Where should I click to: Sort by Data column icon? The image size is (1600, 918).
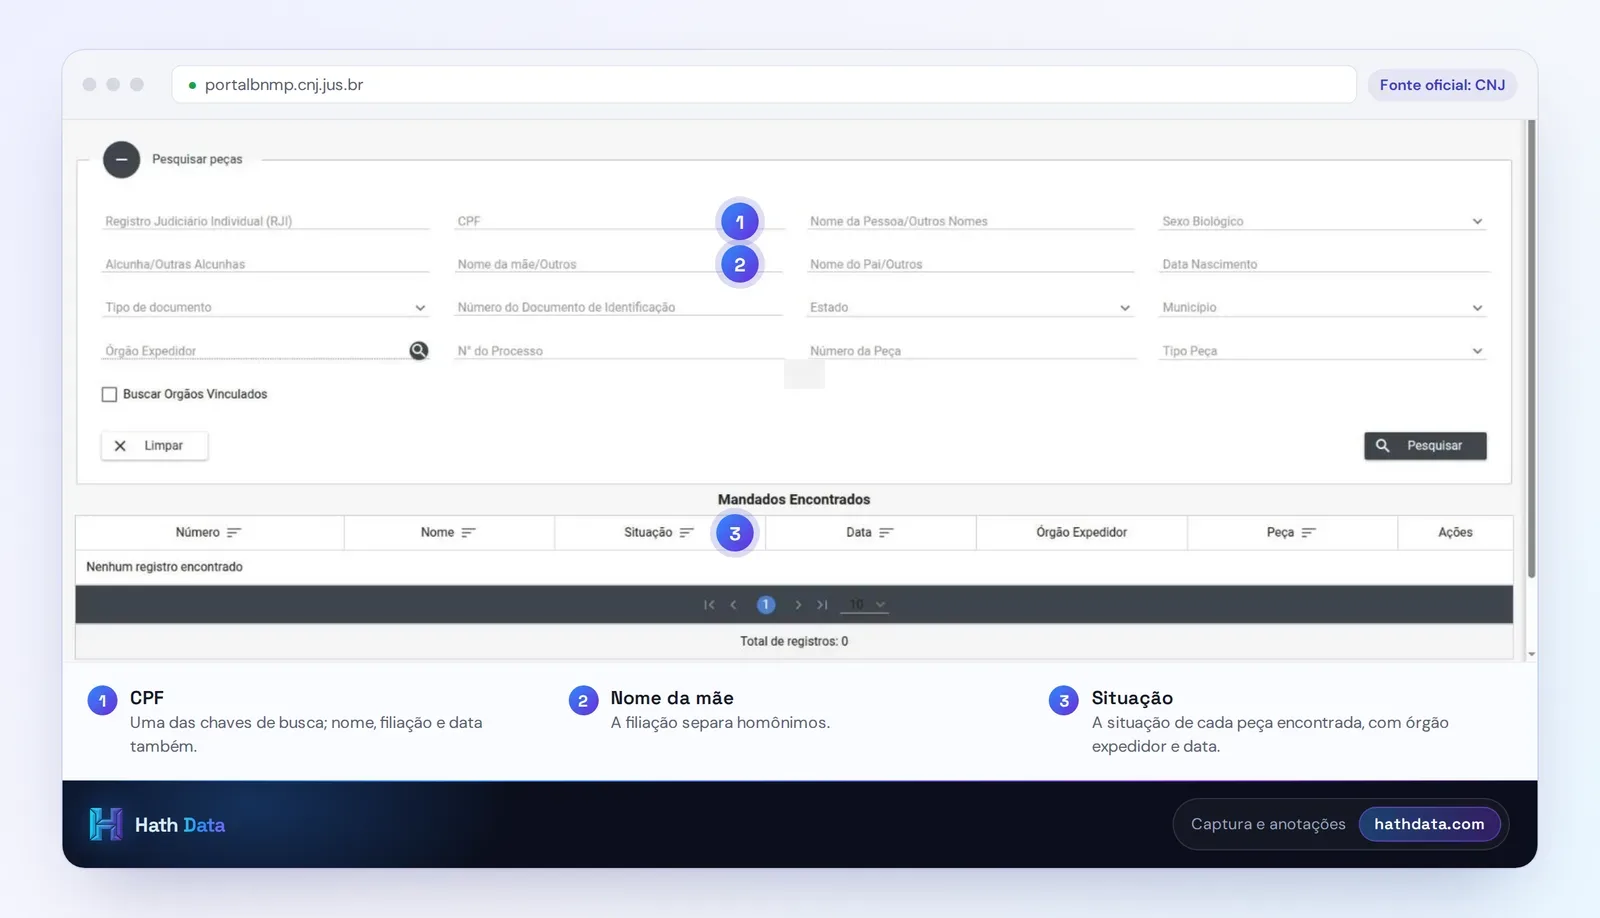click(886, 533)
